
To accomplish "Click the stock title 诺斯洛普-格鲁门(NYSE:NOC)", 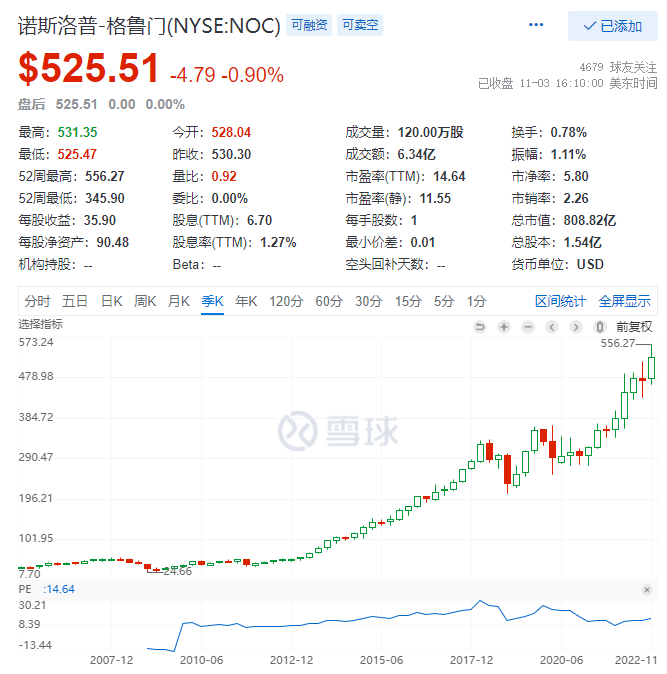I will [149, 26].
